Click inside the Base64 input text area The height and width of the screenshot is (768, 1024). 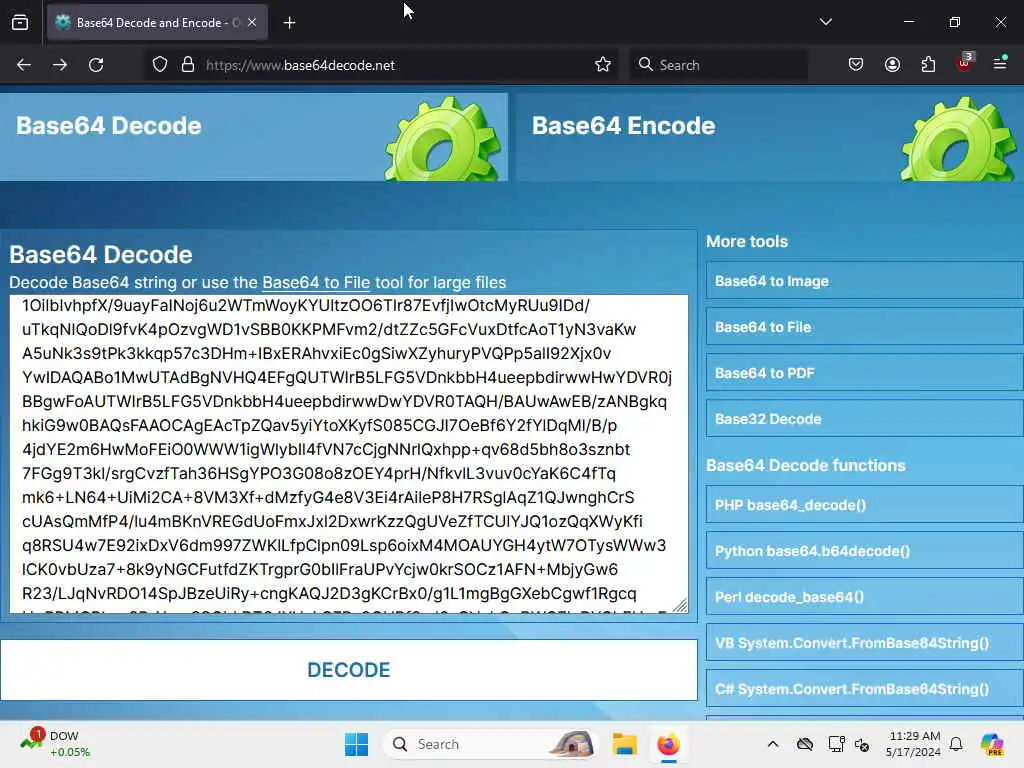pyautogui.click(x=349, y=454)
